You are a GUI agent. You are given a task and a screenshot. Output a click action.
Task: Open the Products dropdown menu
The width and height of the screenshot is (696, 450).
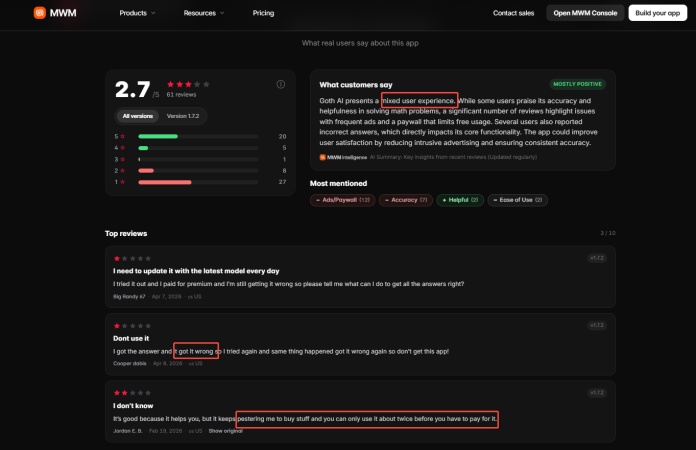click(137, 13)
